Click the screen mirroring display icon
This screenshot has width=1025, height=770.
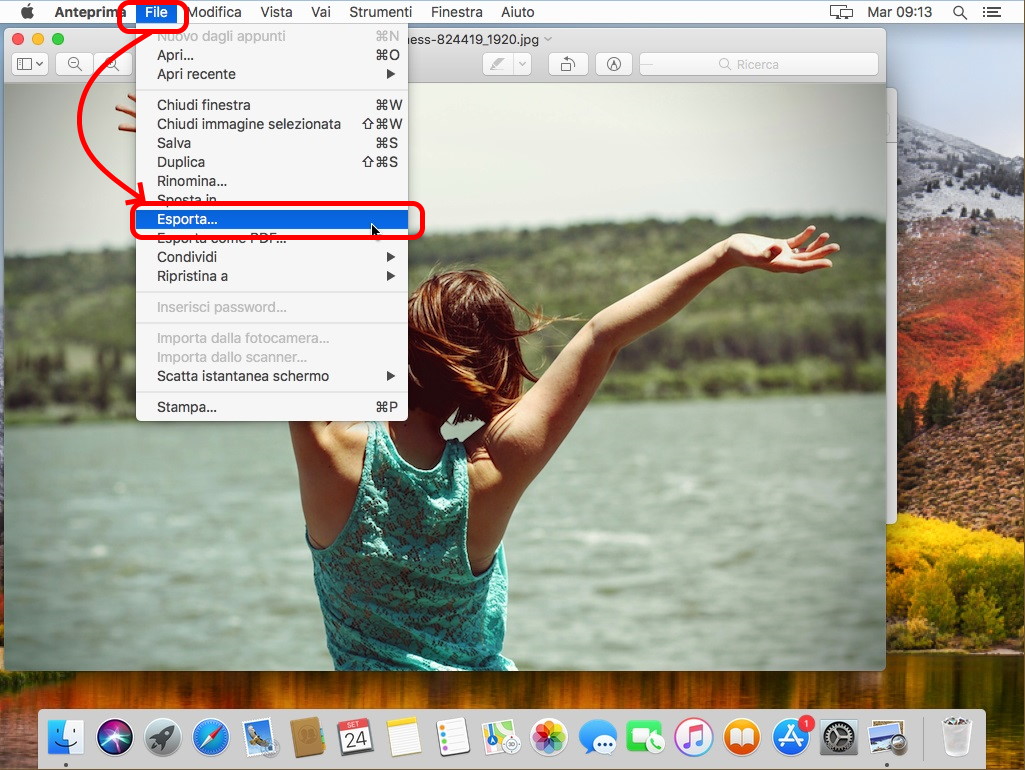pos(841,12)
